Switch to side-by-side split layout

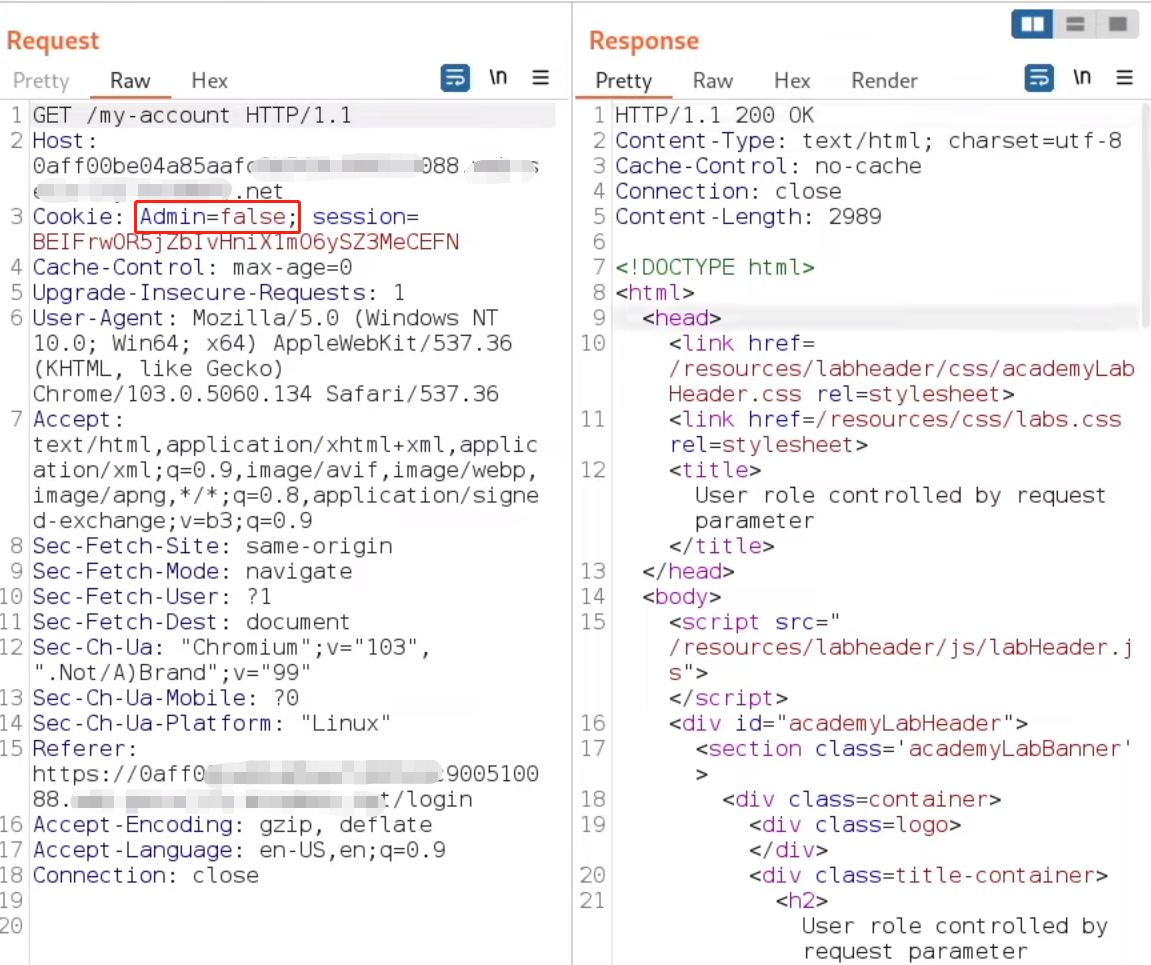click(x=1032, y=23)
